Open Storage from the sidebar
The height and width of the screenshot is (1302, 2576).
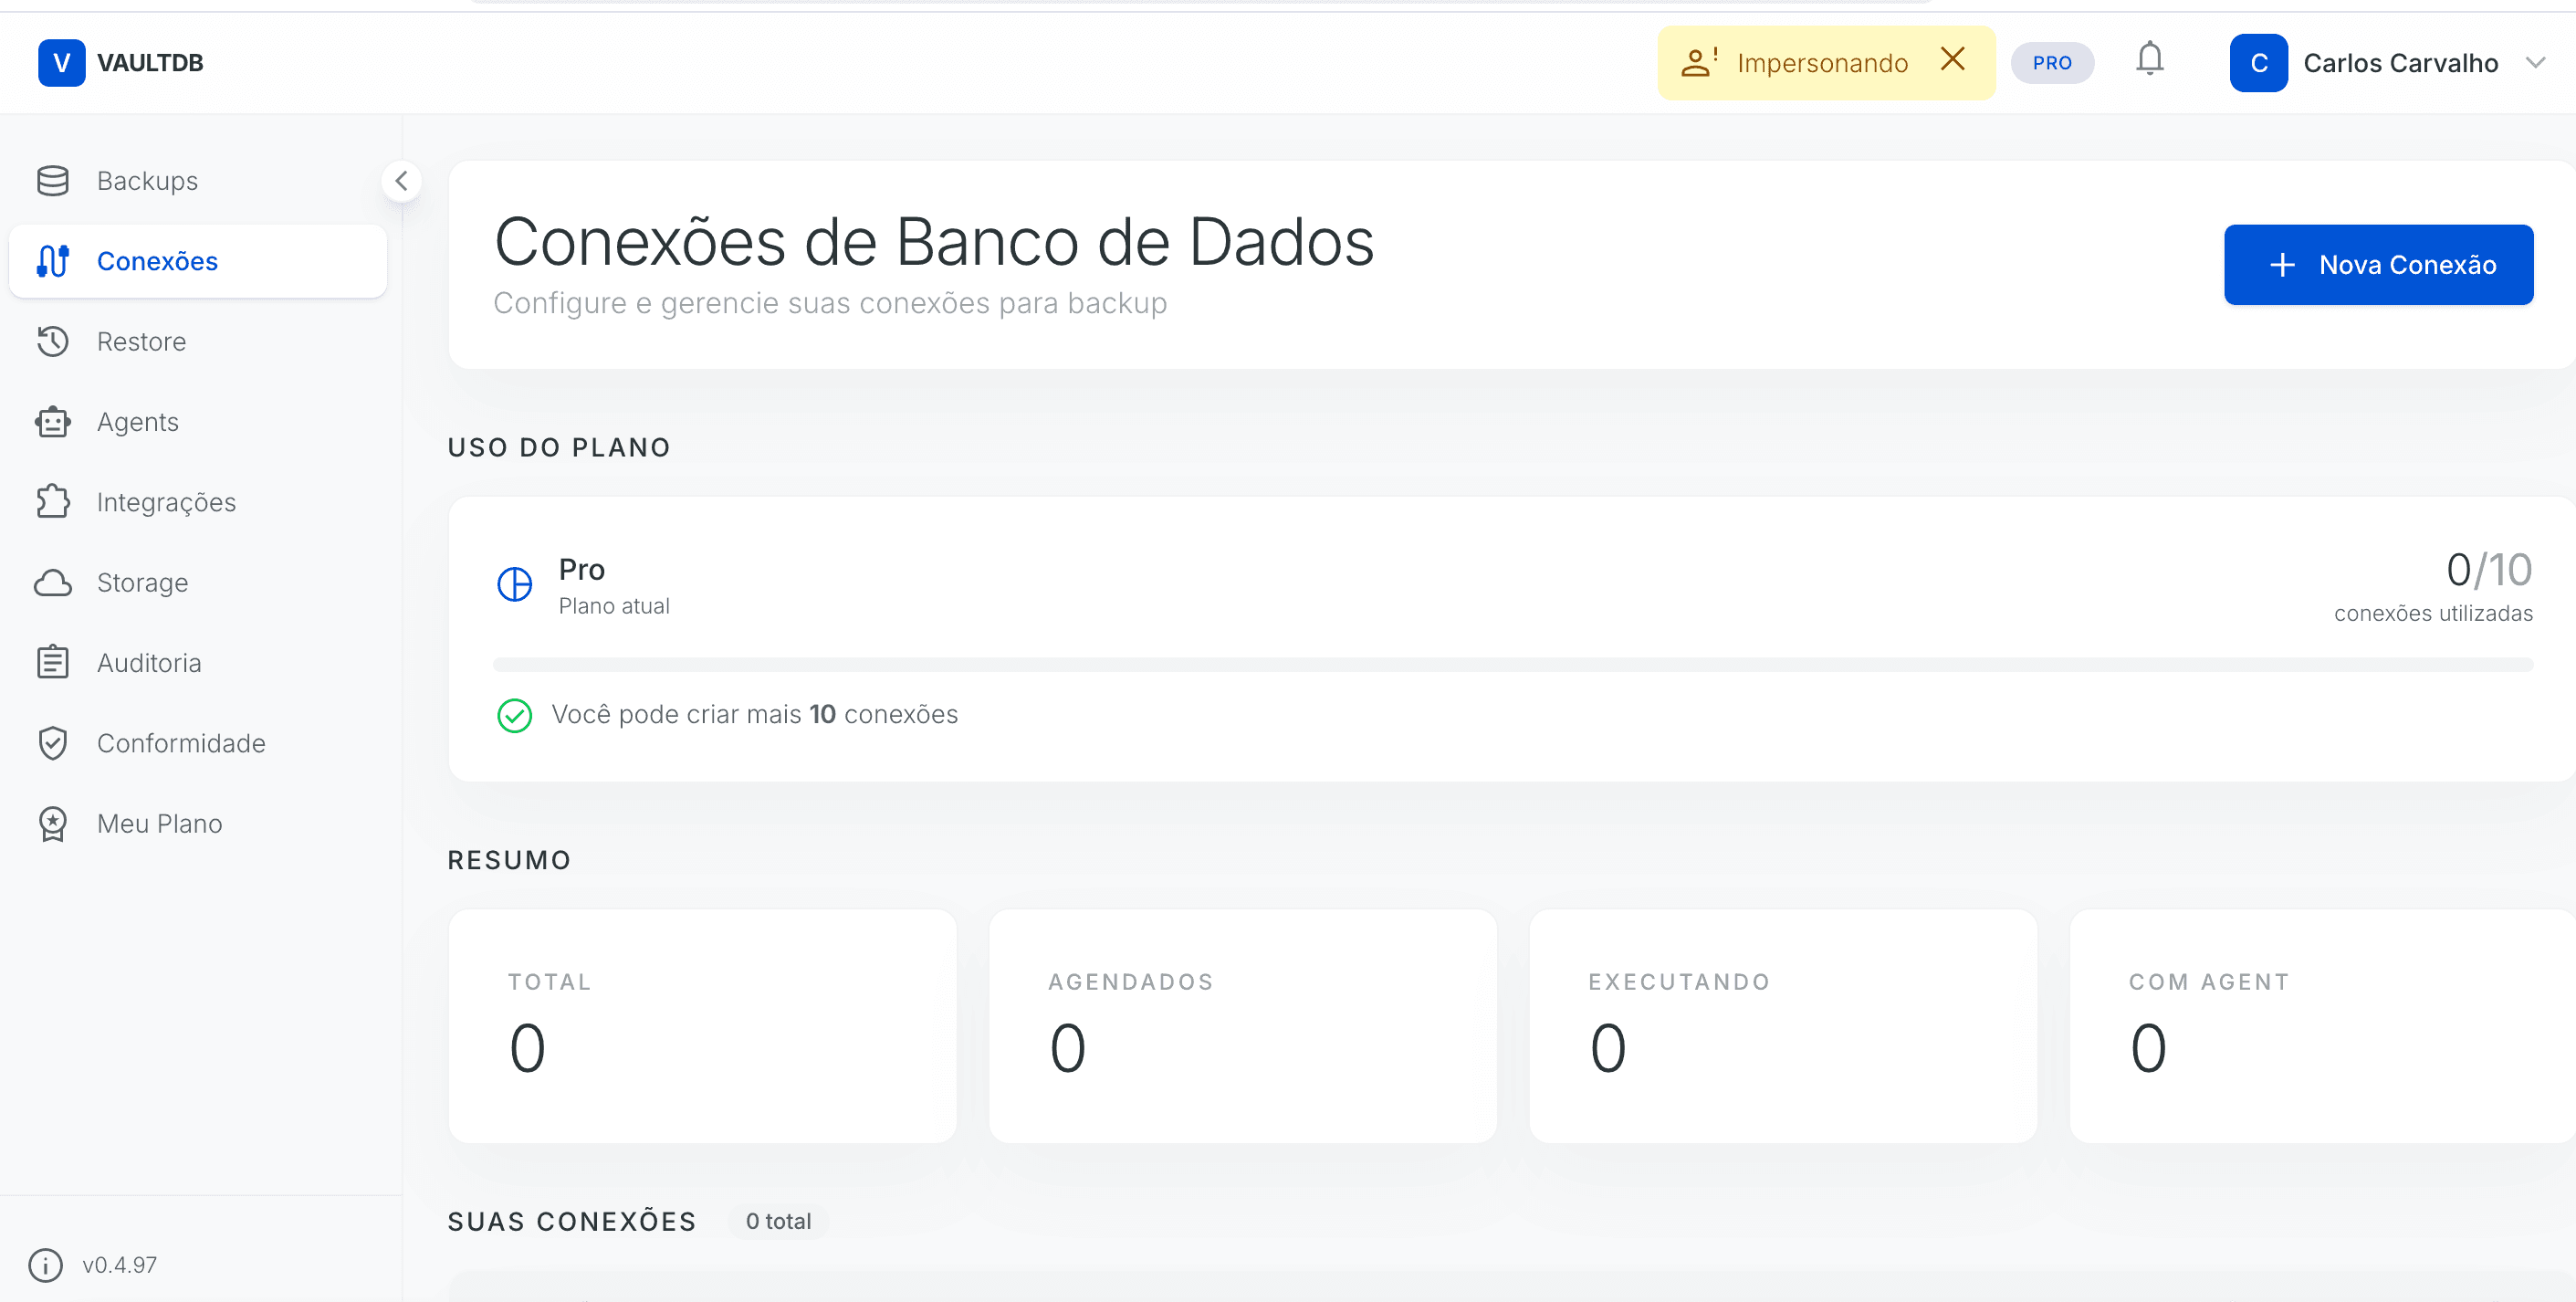click(198, 582)
